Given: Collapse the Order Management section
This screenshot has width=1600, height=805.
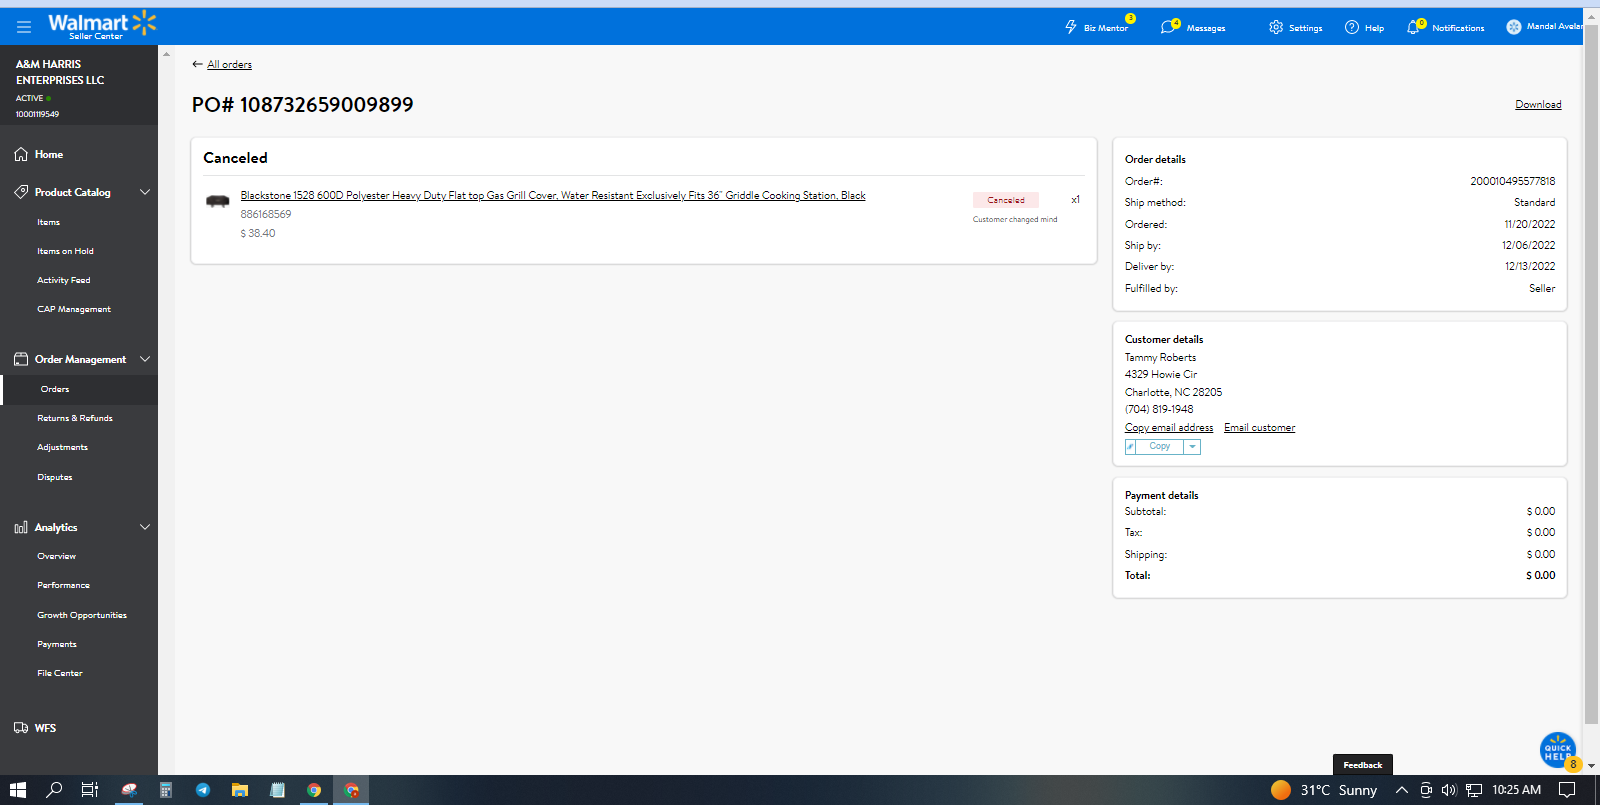Looking at the screenshot, I should point(145,359).
